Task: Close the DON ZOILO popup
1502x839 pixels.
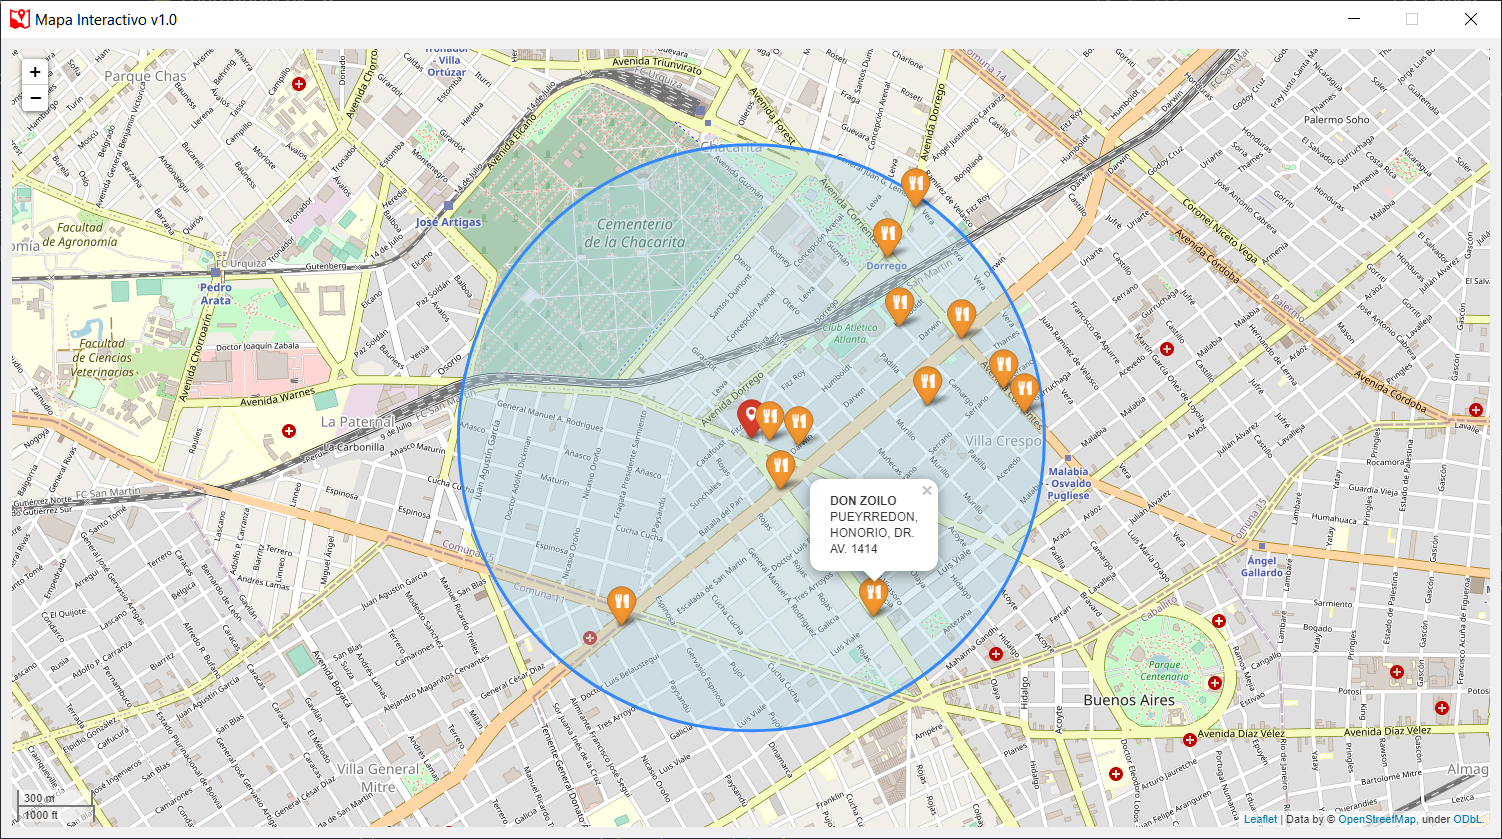Action: (x=927, y=490)
